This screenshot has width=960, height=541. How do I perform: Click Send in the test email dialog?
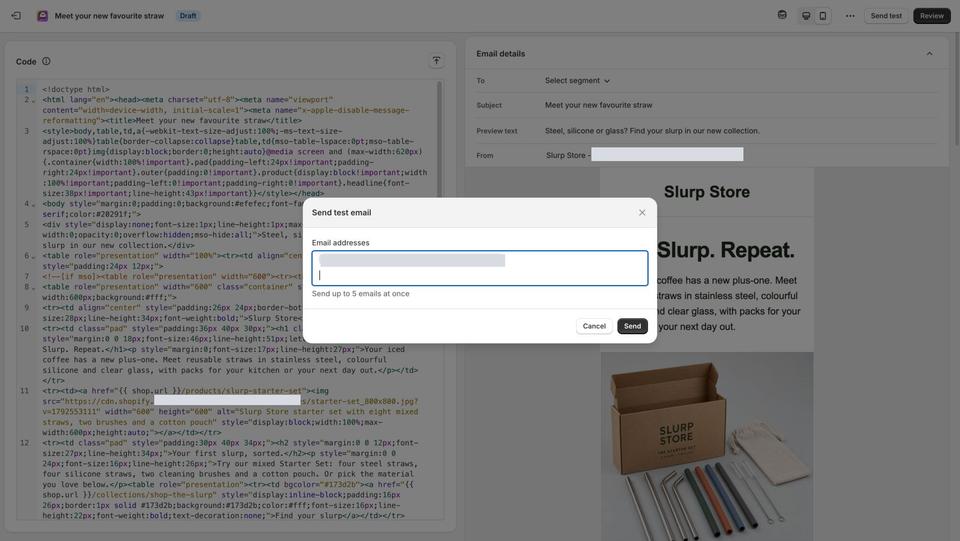pyautogui.click(x=632, y=326)
